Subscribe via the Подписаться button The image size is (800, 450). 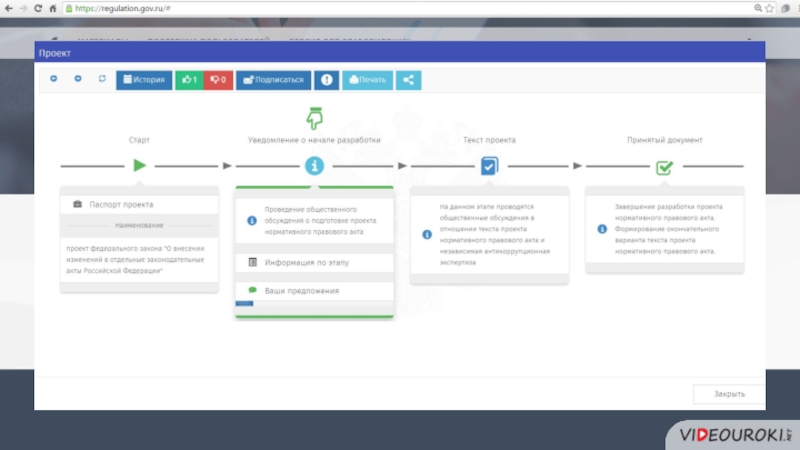pos(273,80)
